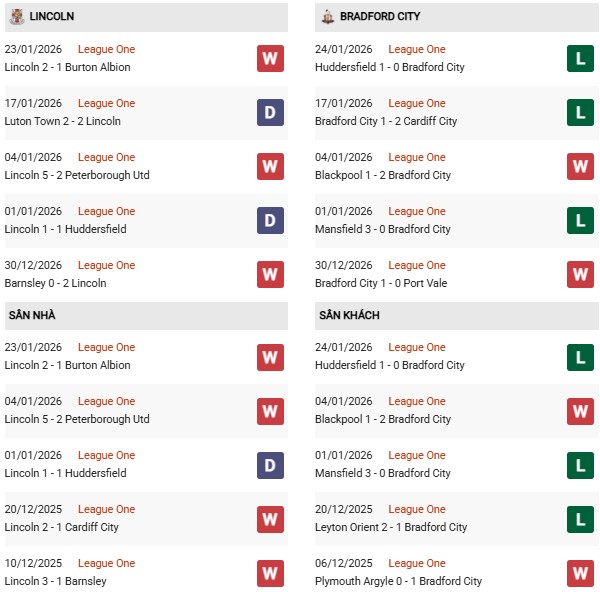This screenshot has height=592, width=600.
Task: Click the W badge for Plymouth Argyle vs Bradford City
Action: point(580,573)
